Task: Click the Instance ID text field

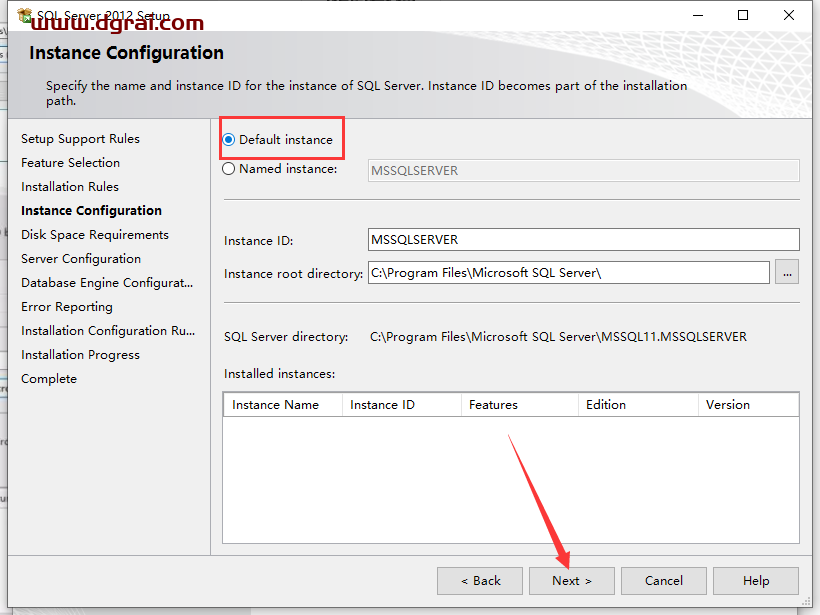Action: pyautogui.click(x=584, y=240)
